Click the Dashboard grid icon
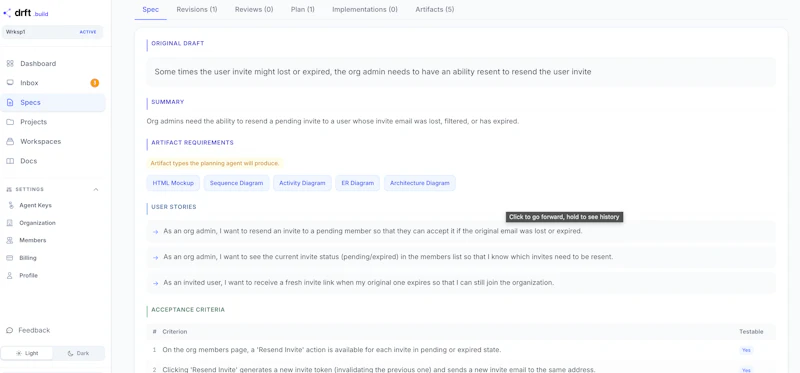Image resolution: width=800 pixels, height=373 pixels. click(x=10, y=64)
